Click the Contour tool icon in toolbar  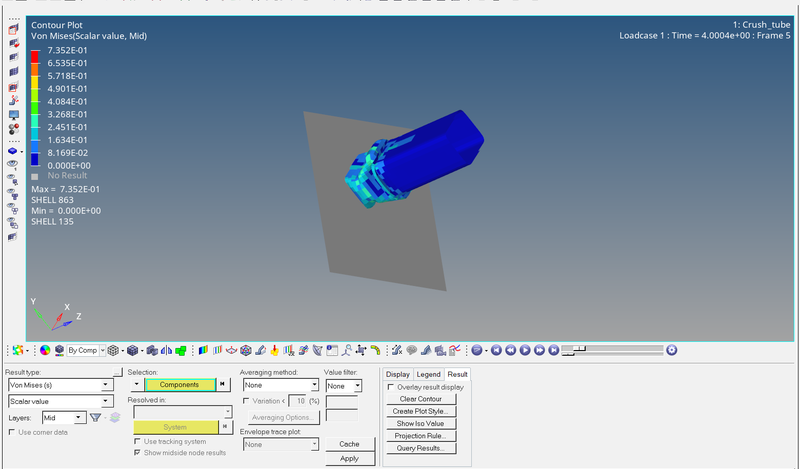[203, 350]
